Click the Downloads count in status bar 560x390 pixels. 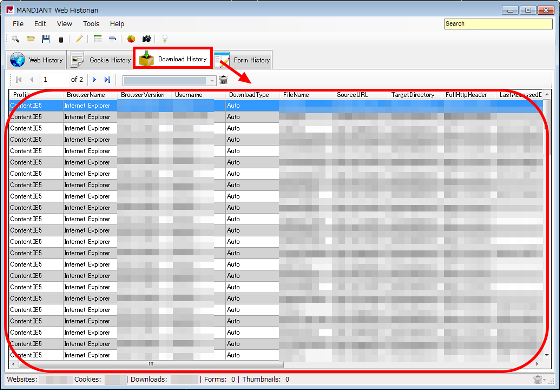coord(163,379)
